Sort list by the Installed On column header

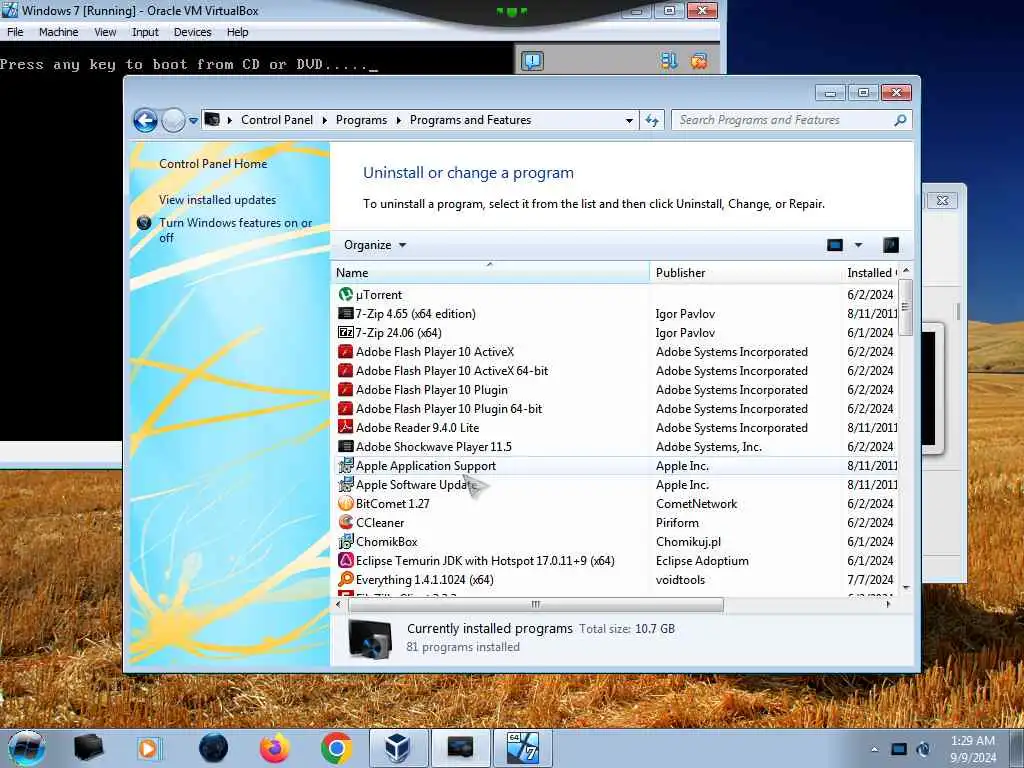(x=871, y=273)
